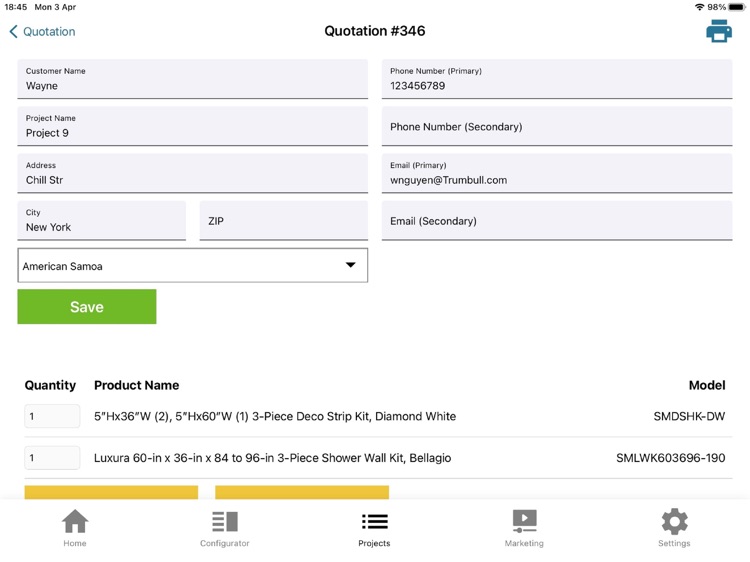Edit the primary phone number field
This screenshot has height=562, width=750.
[557, 79]
